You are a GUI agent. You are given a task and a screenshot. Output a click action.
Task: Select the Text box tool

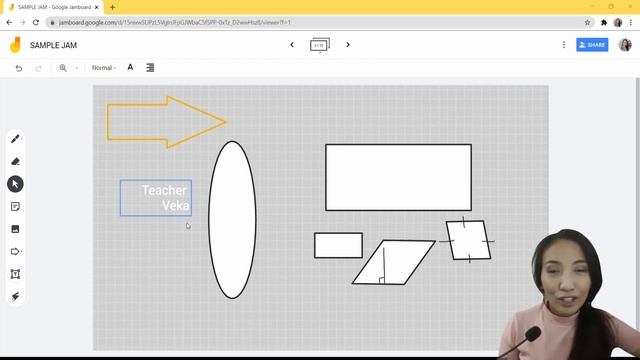pos(15,274)
